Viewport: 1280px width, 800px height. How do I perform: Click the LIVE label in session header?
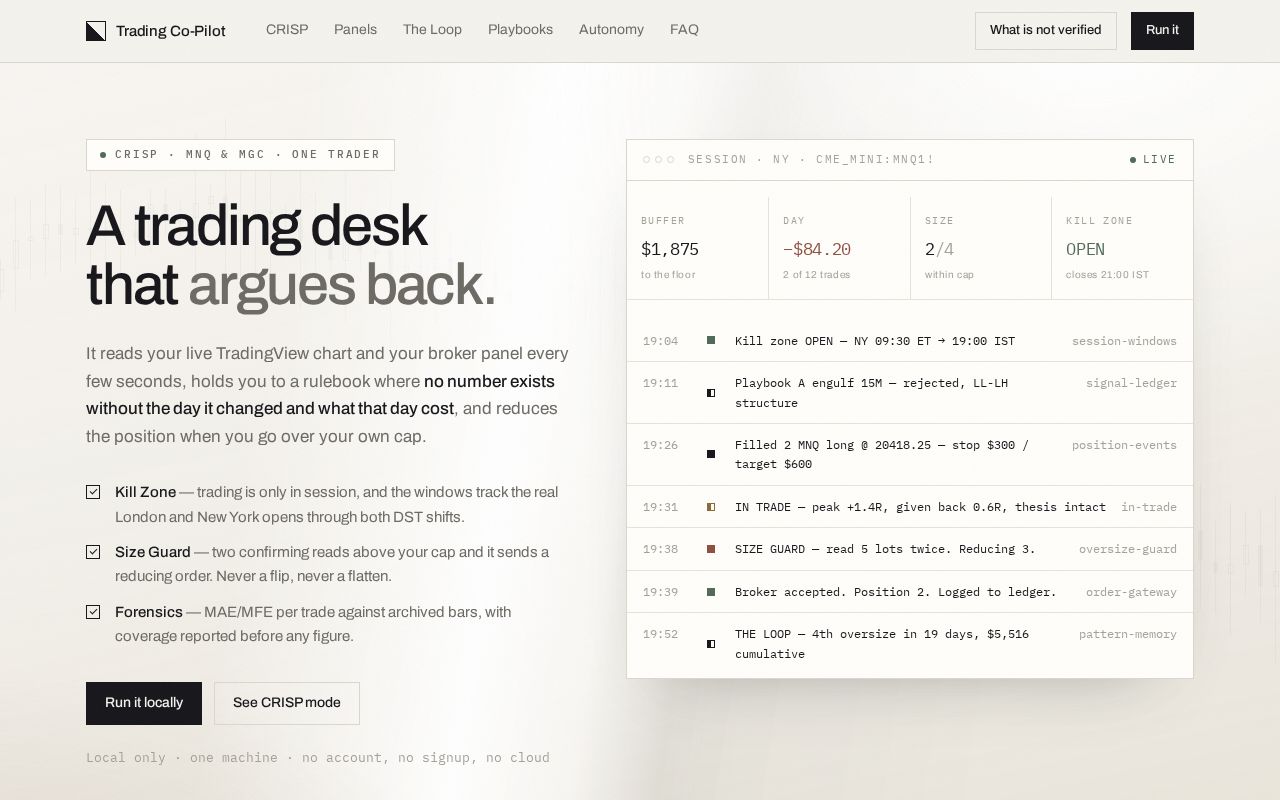click(x=1160, y=160)
